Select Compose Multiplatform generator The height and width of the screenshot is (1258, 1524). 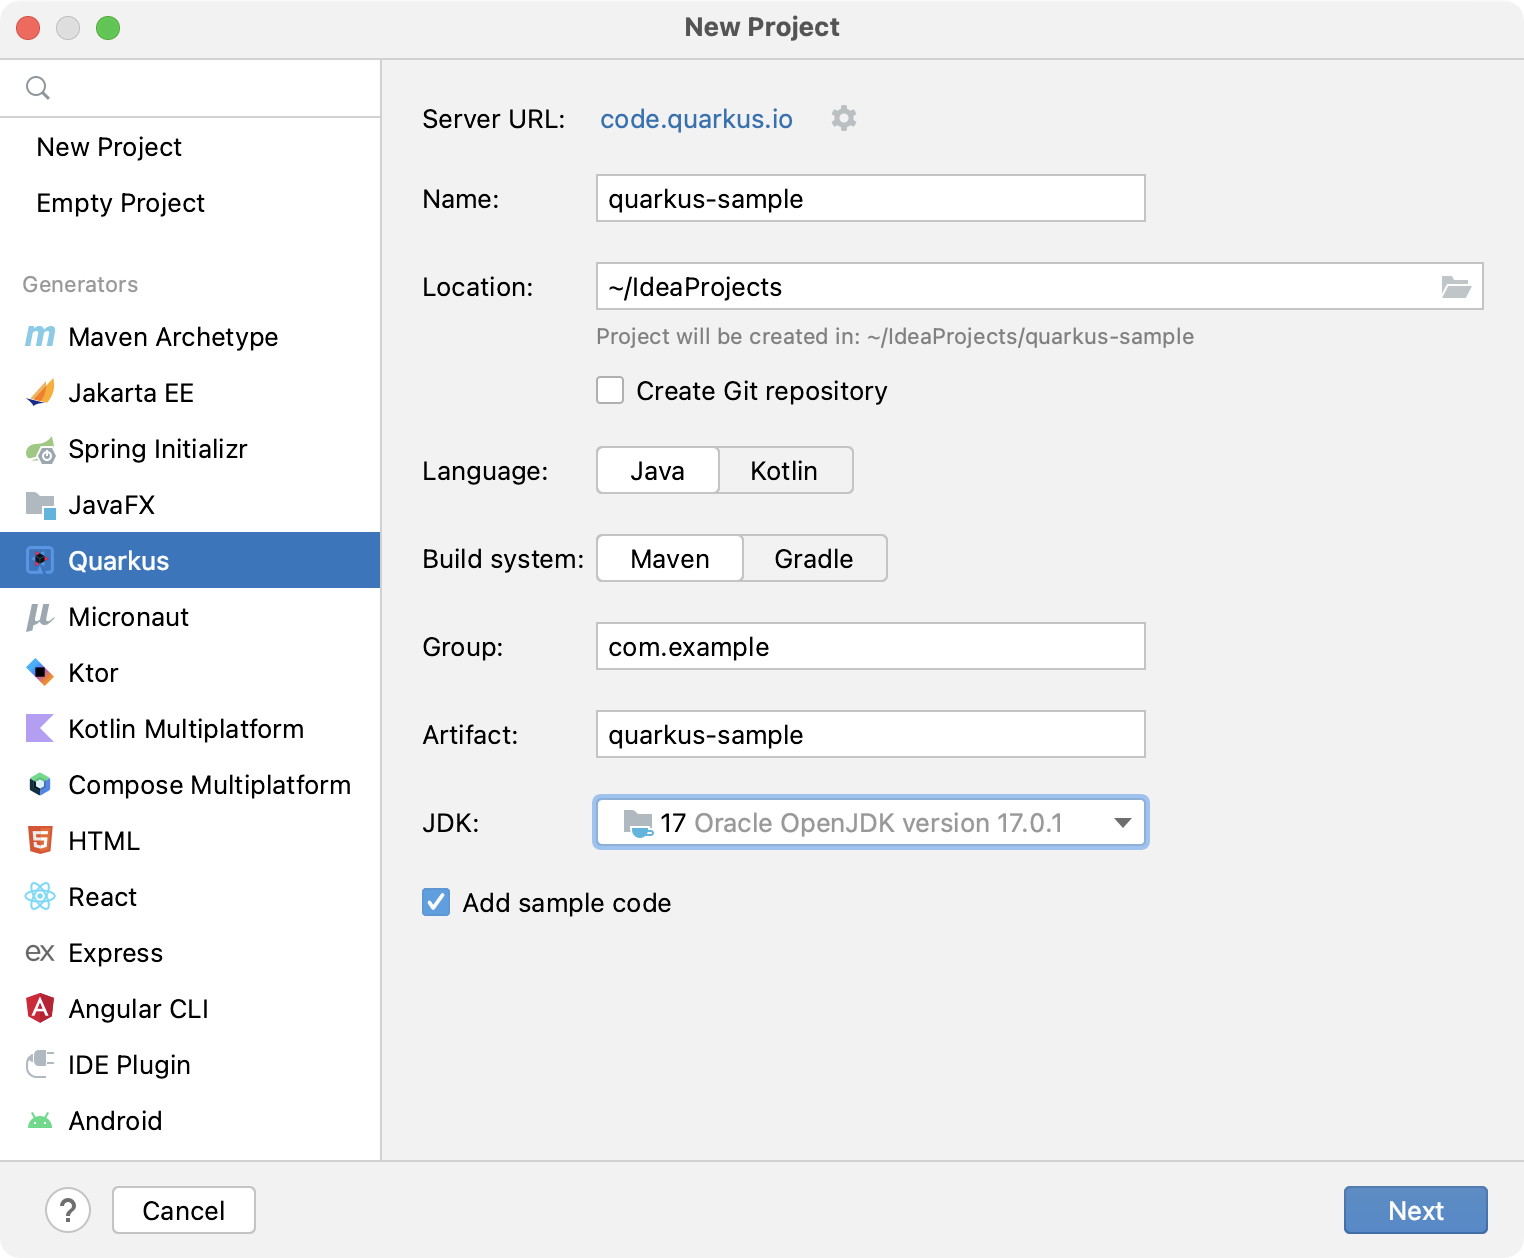point(190,785)
